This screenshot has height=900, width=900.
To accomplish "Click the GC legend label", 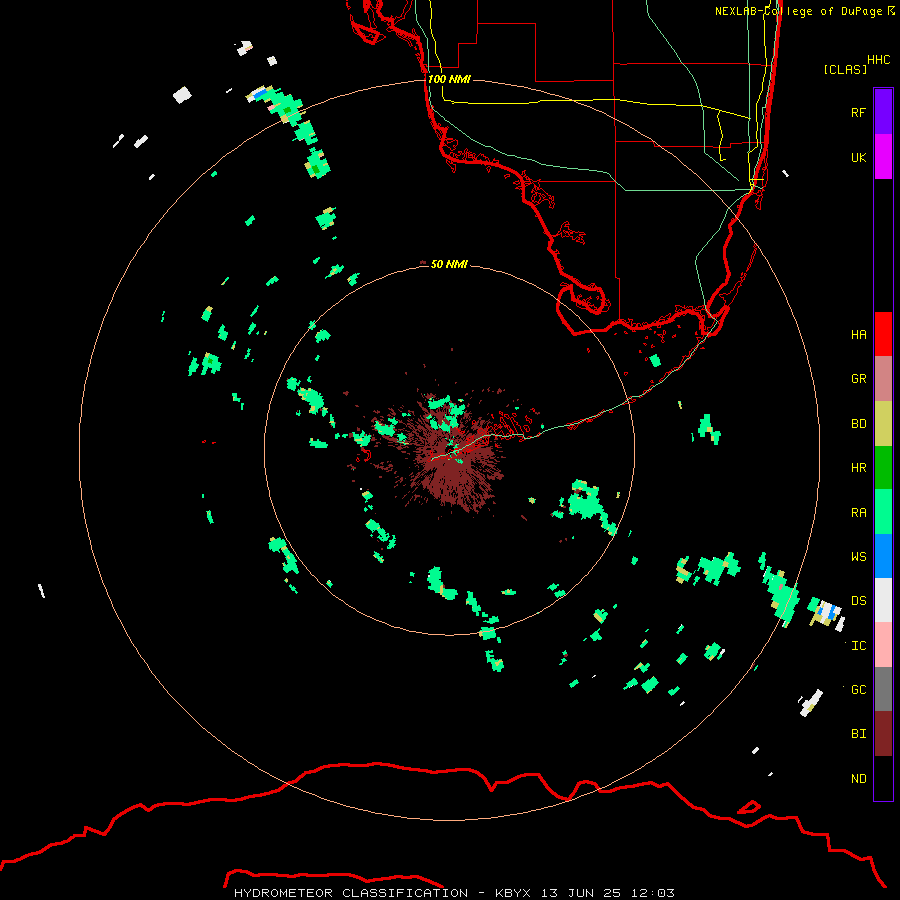I will pyautogui.click(x=858, y=690).
